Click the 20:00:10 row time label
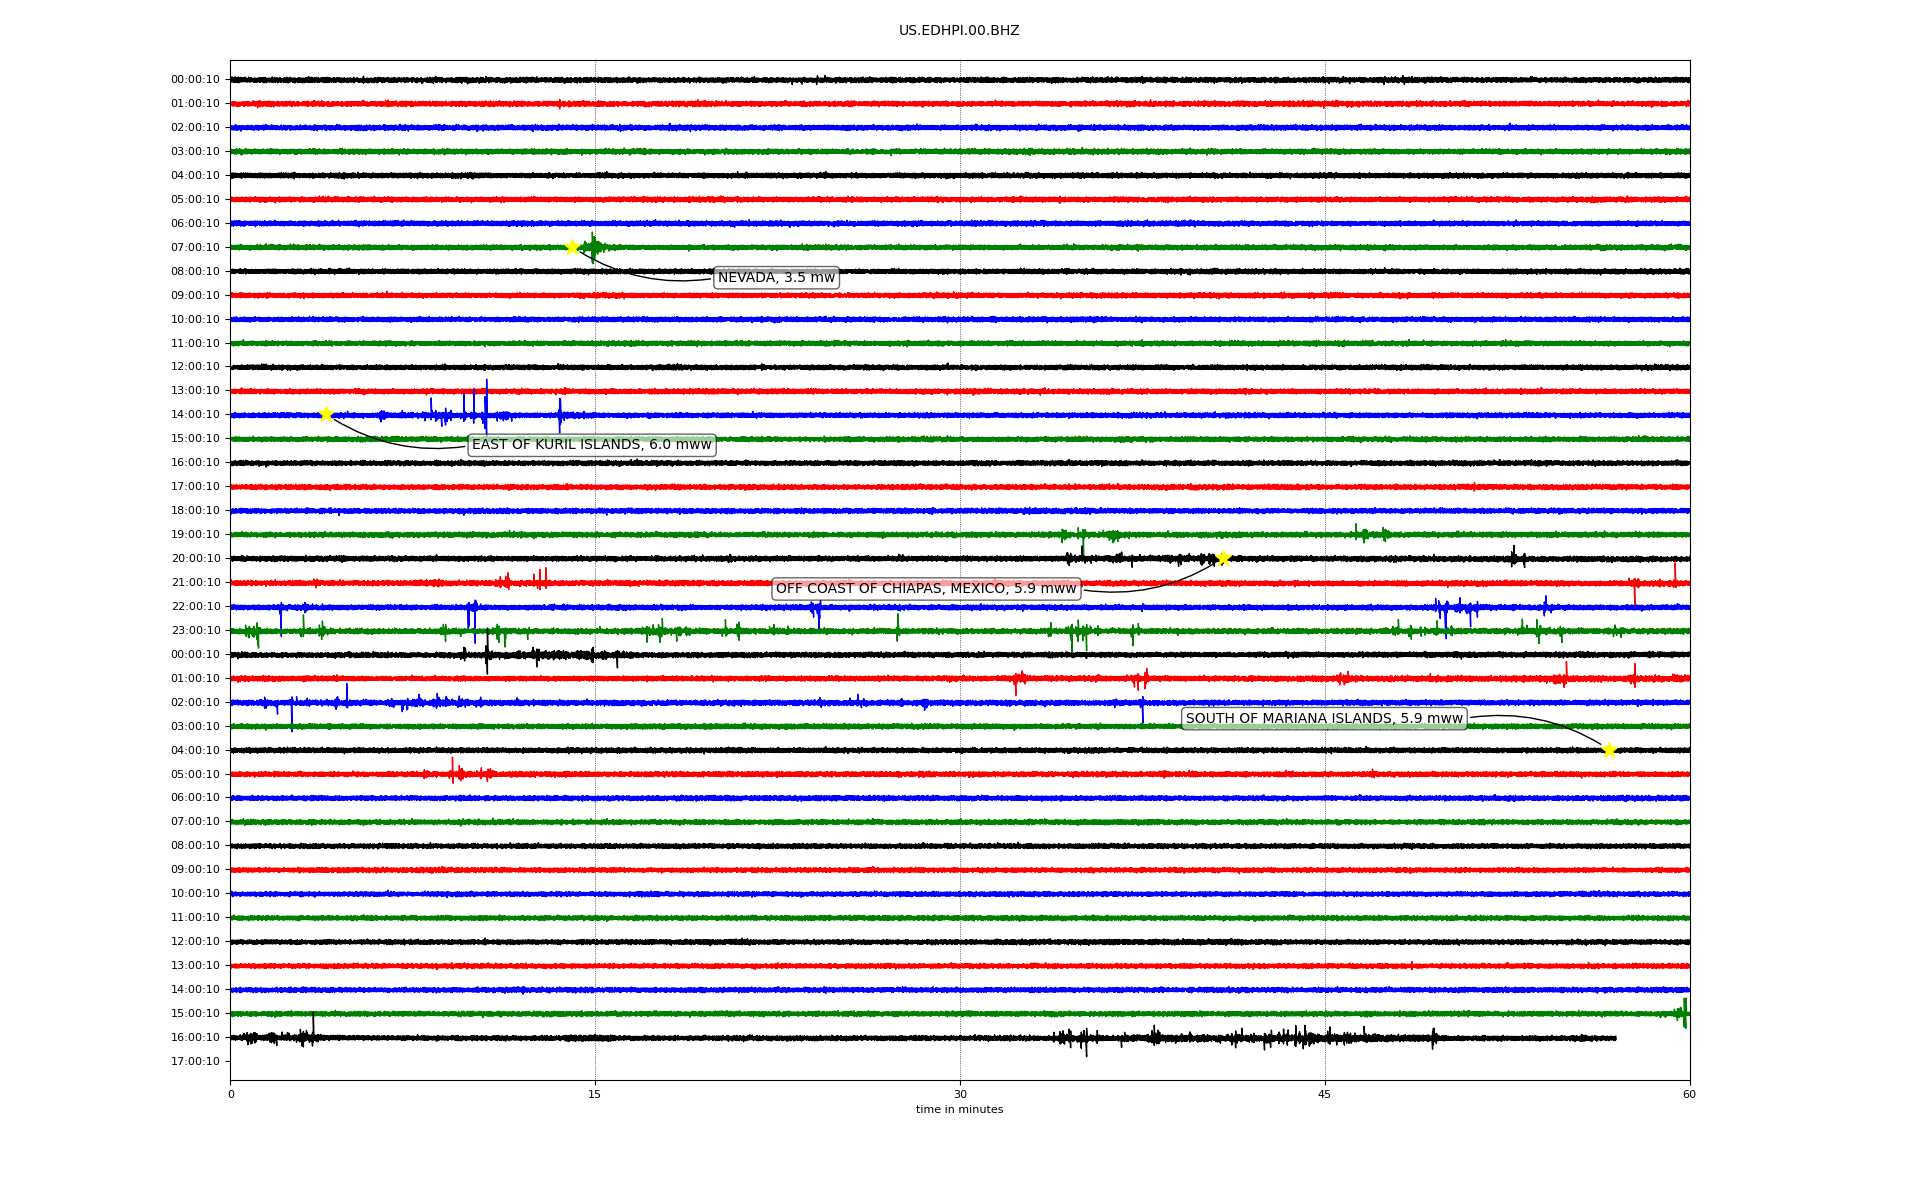 [x=195, y=559]
